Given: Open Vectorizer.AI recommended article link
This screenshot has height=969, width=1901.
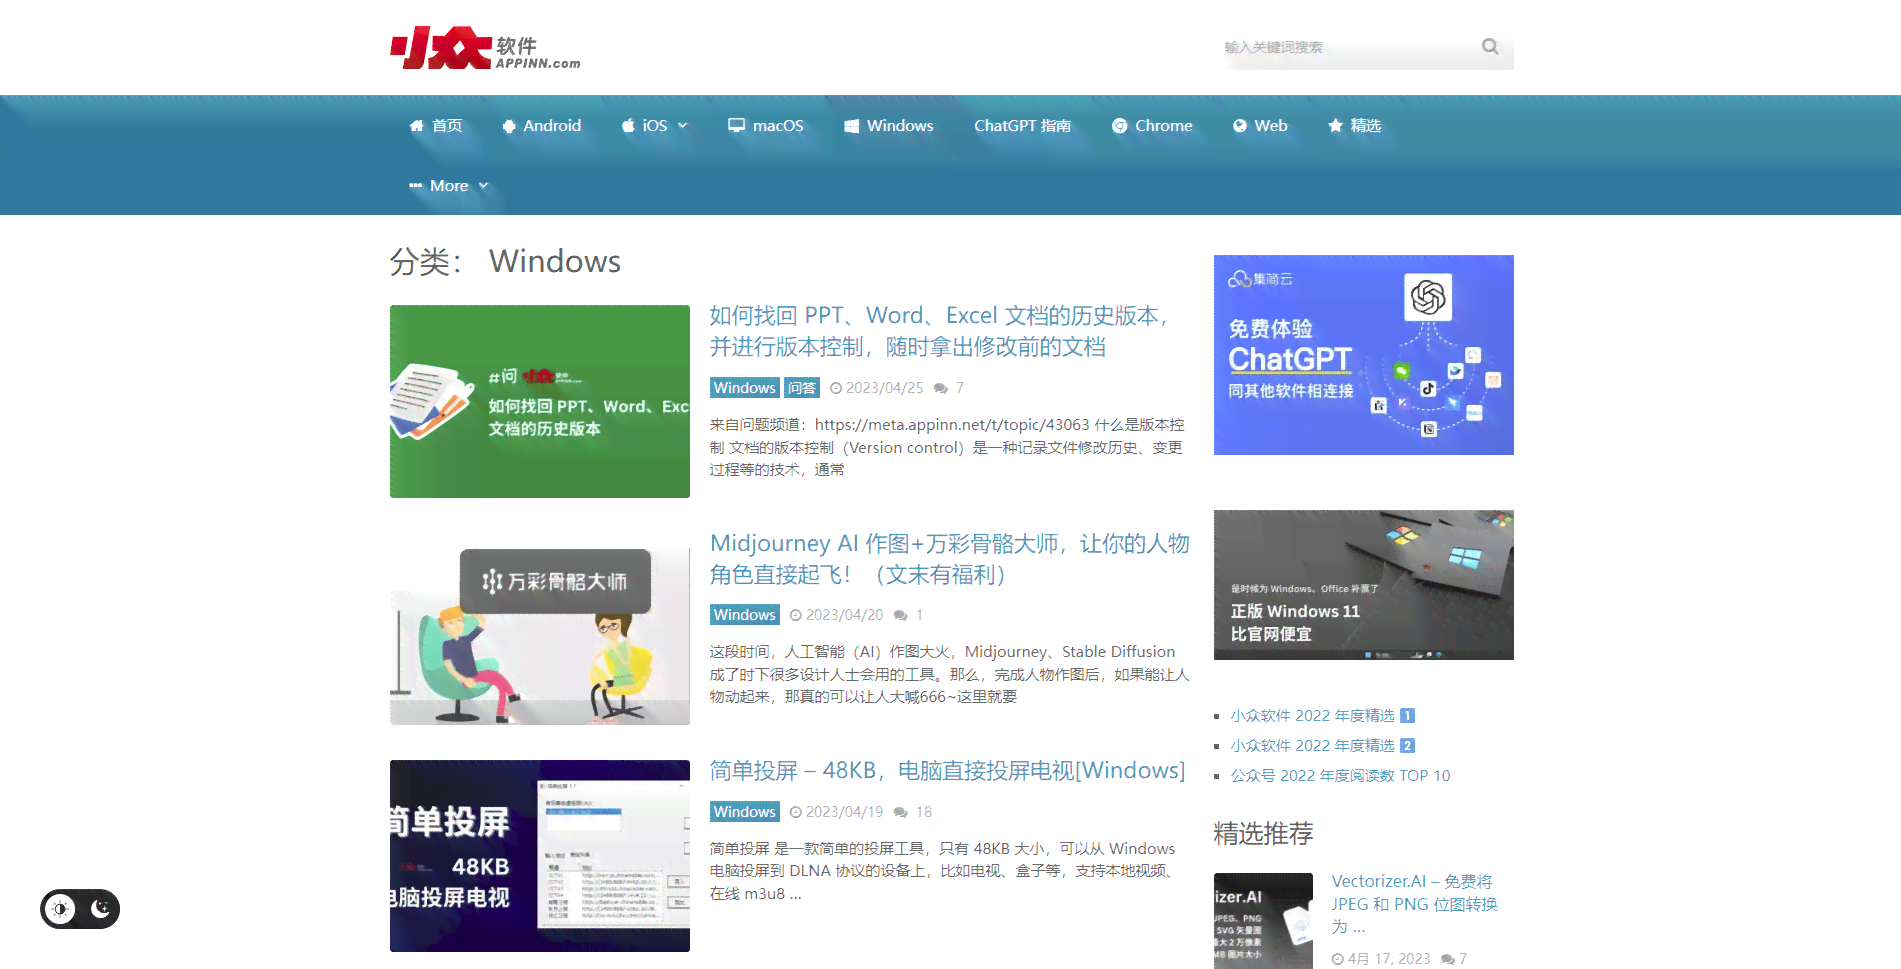Looking at the screenshot, I should tap(1414, 904).
